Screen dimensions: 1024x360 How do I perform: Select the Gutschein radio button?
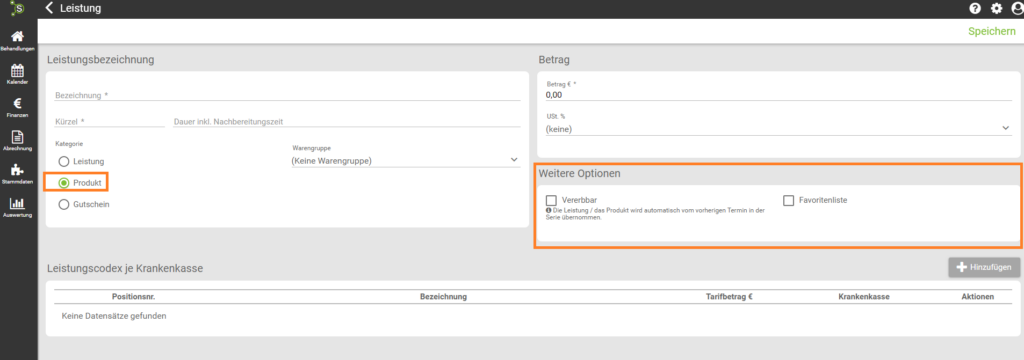pyautogui.click(x=63, y=205)
